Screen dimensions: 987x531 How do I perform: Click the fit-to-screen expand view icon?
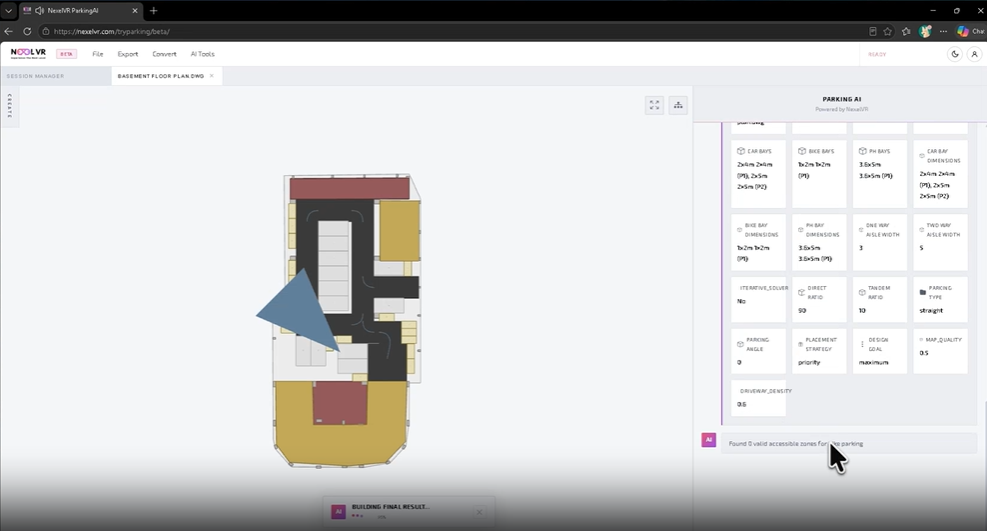coord(655,105)
